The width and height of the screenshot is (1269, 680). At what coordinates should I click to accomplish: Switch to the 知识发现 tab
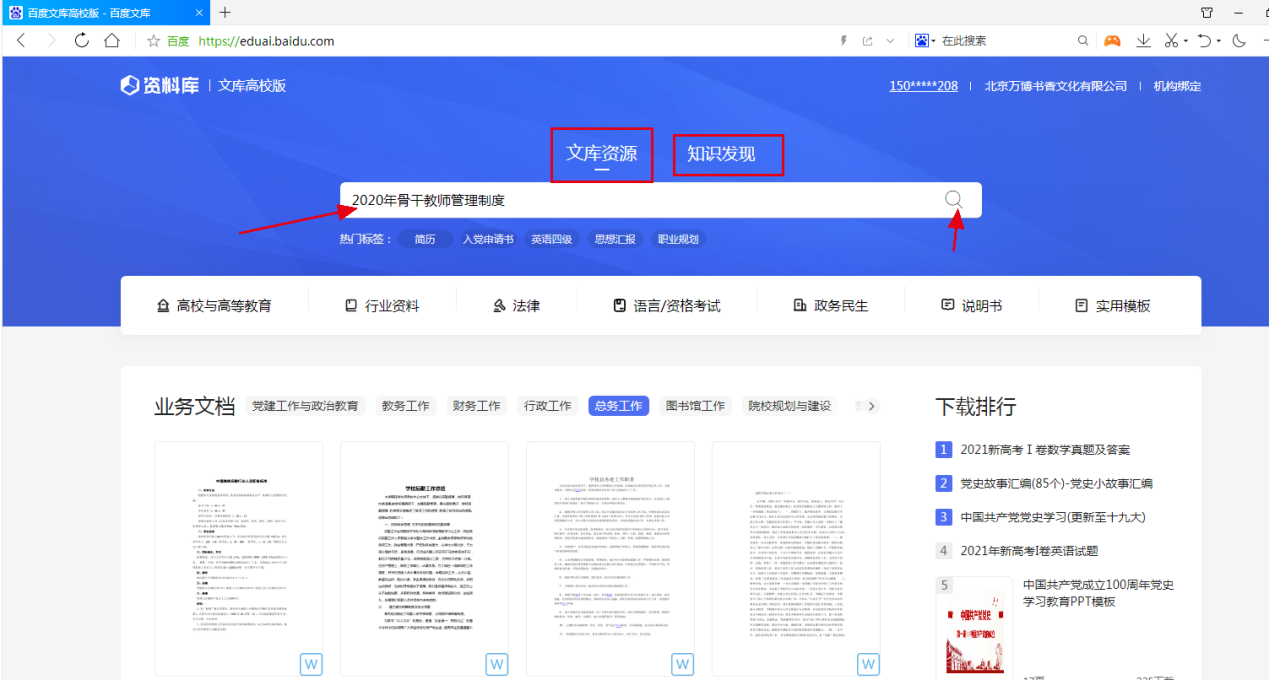point(721,154)
